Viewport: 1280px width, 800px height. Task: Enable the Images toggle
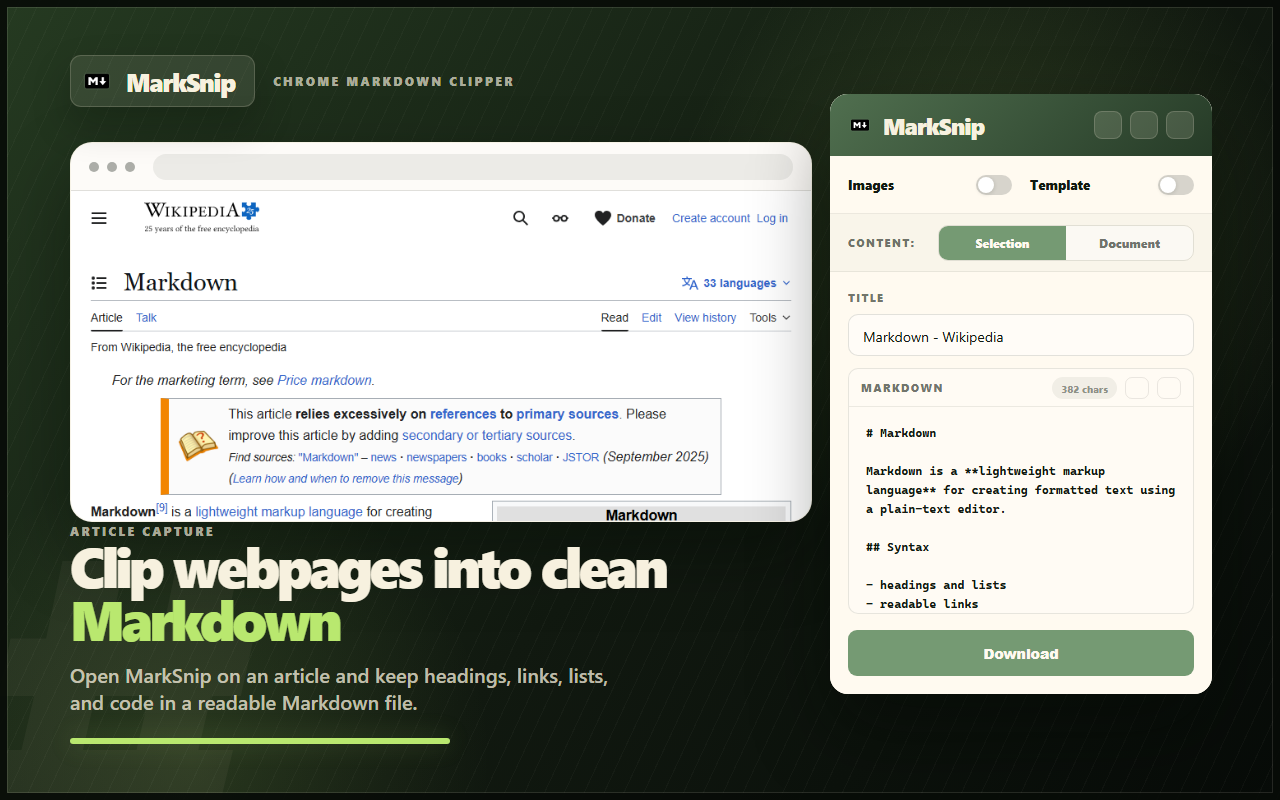(994, 185)
